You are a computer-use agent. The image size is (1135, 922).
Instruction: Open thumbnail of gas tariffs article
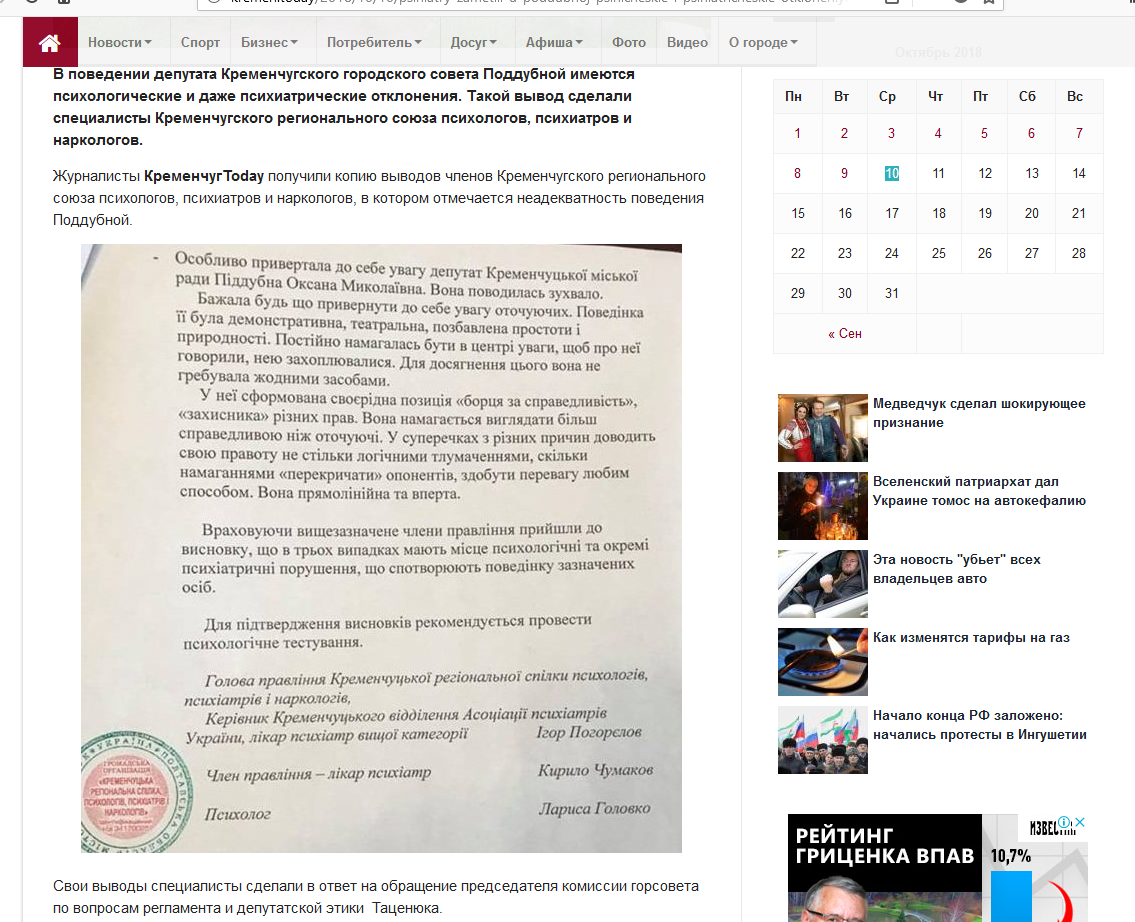[822, 662]
